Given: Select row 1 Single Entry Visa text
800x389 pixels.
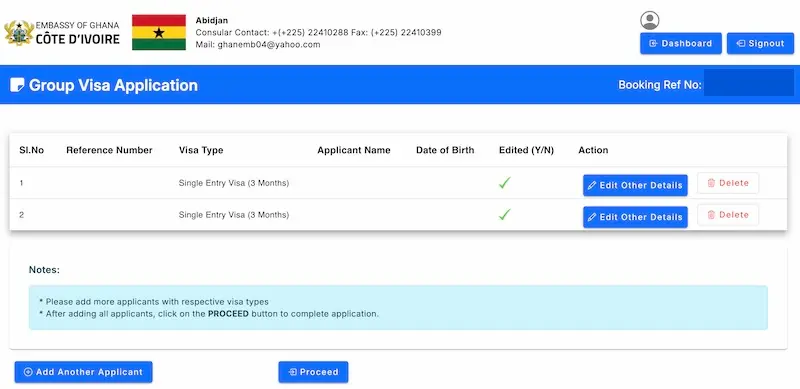Looking at the screenshot, I should coord(234,183).
